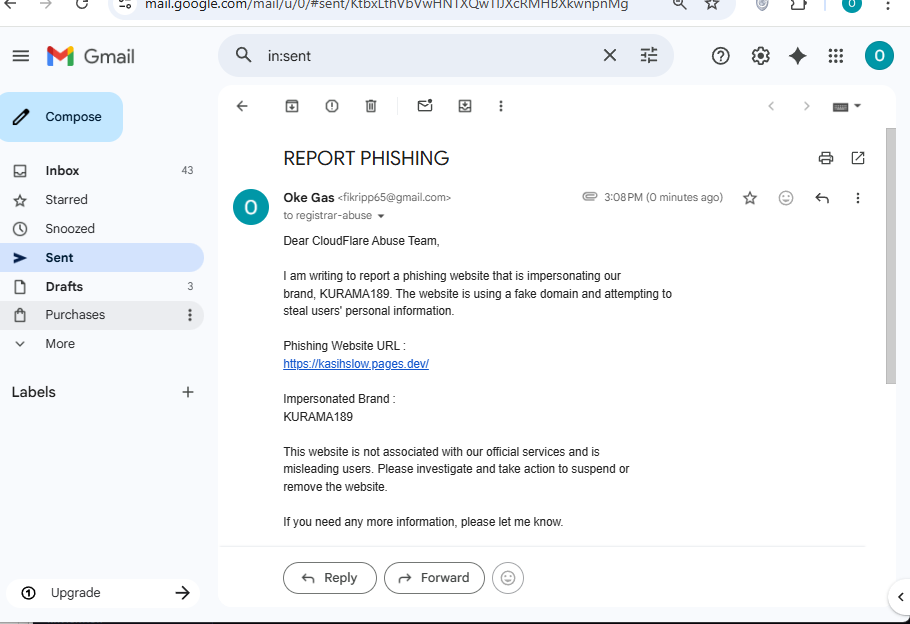This screenshot has width=910, height=624.
Task: Open the Starred folder
Action: [x=102, y=200]
